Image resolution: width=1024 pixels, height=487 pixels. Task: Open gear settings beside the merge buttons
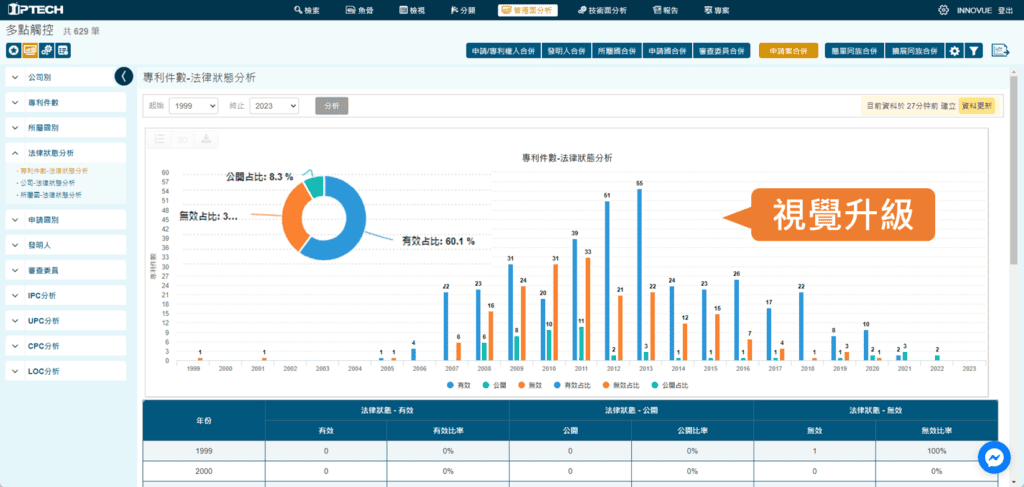pyautogui.click(x=954, y=50)
